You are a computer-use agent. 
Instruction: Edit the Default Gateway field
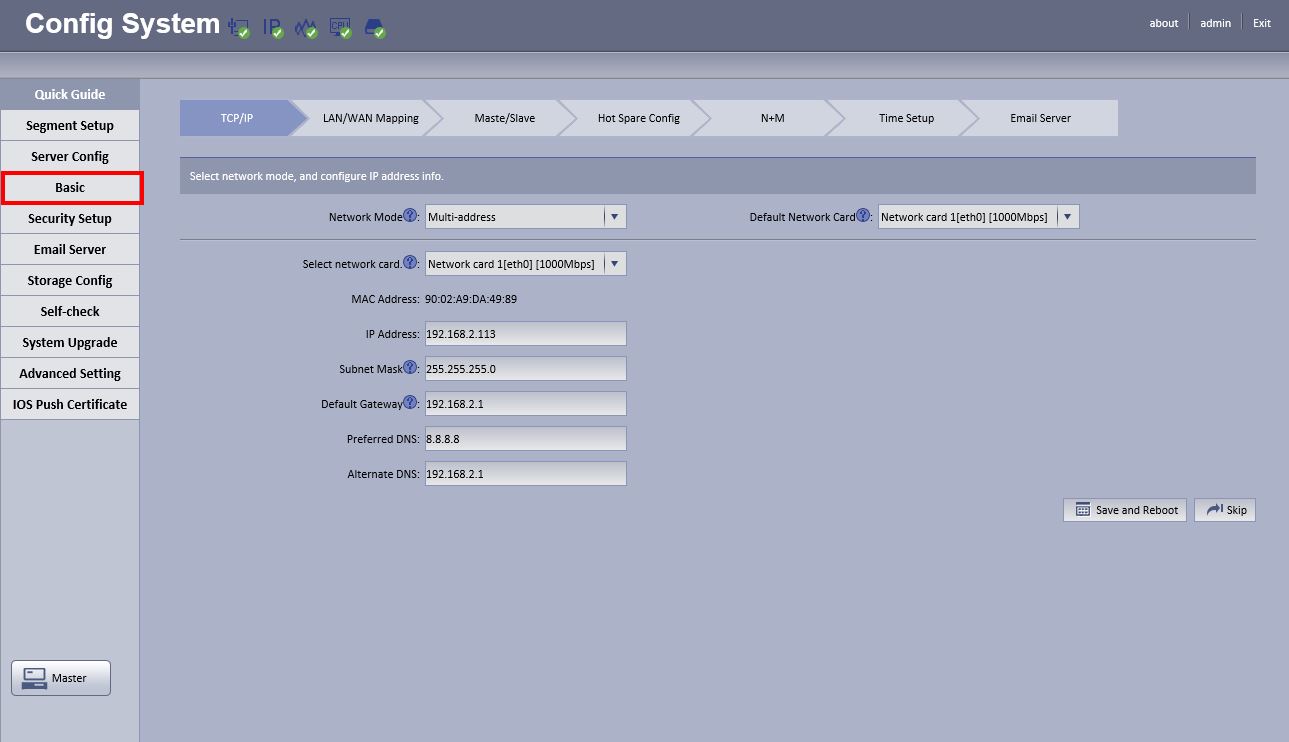pyautogui.click(x=526, y=404)
